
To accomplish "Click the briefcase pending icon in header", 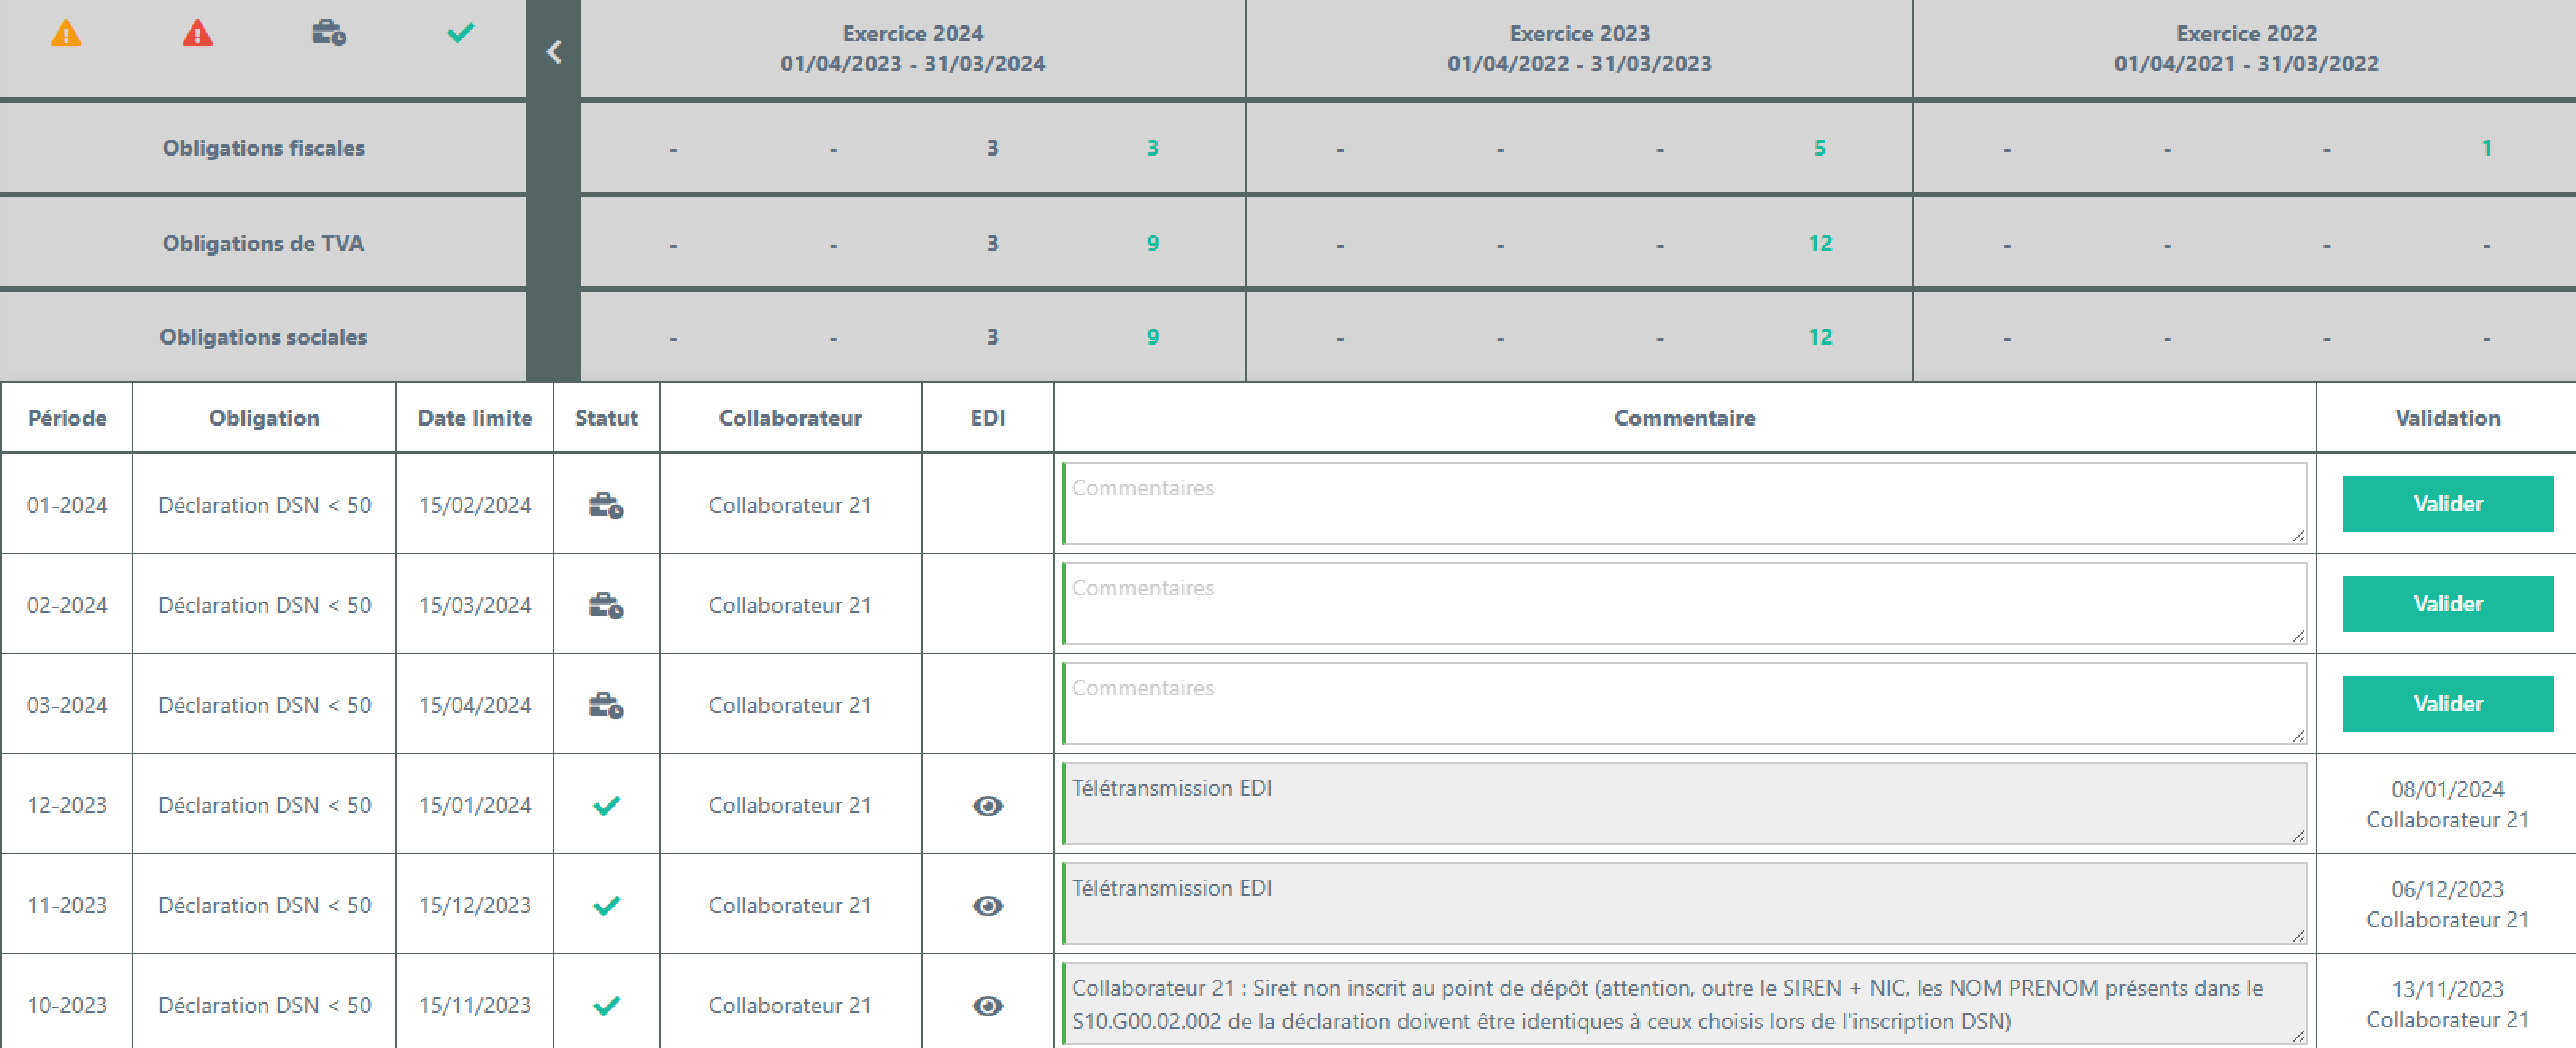I will [x=328, y=33].
